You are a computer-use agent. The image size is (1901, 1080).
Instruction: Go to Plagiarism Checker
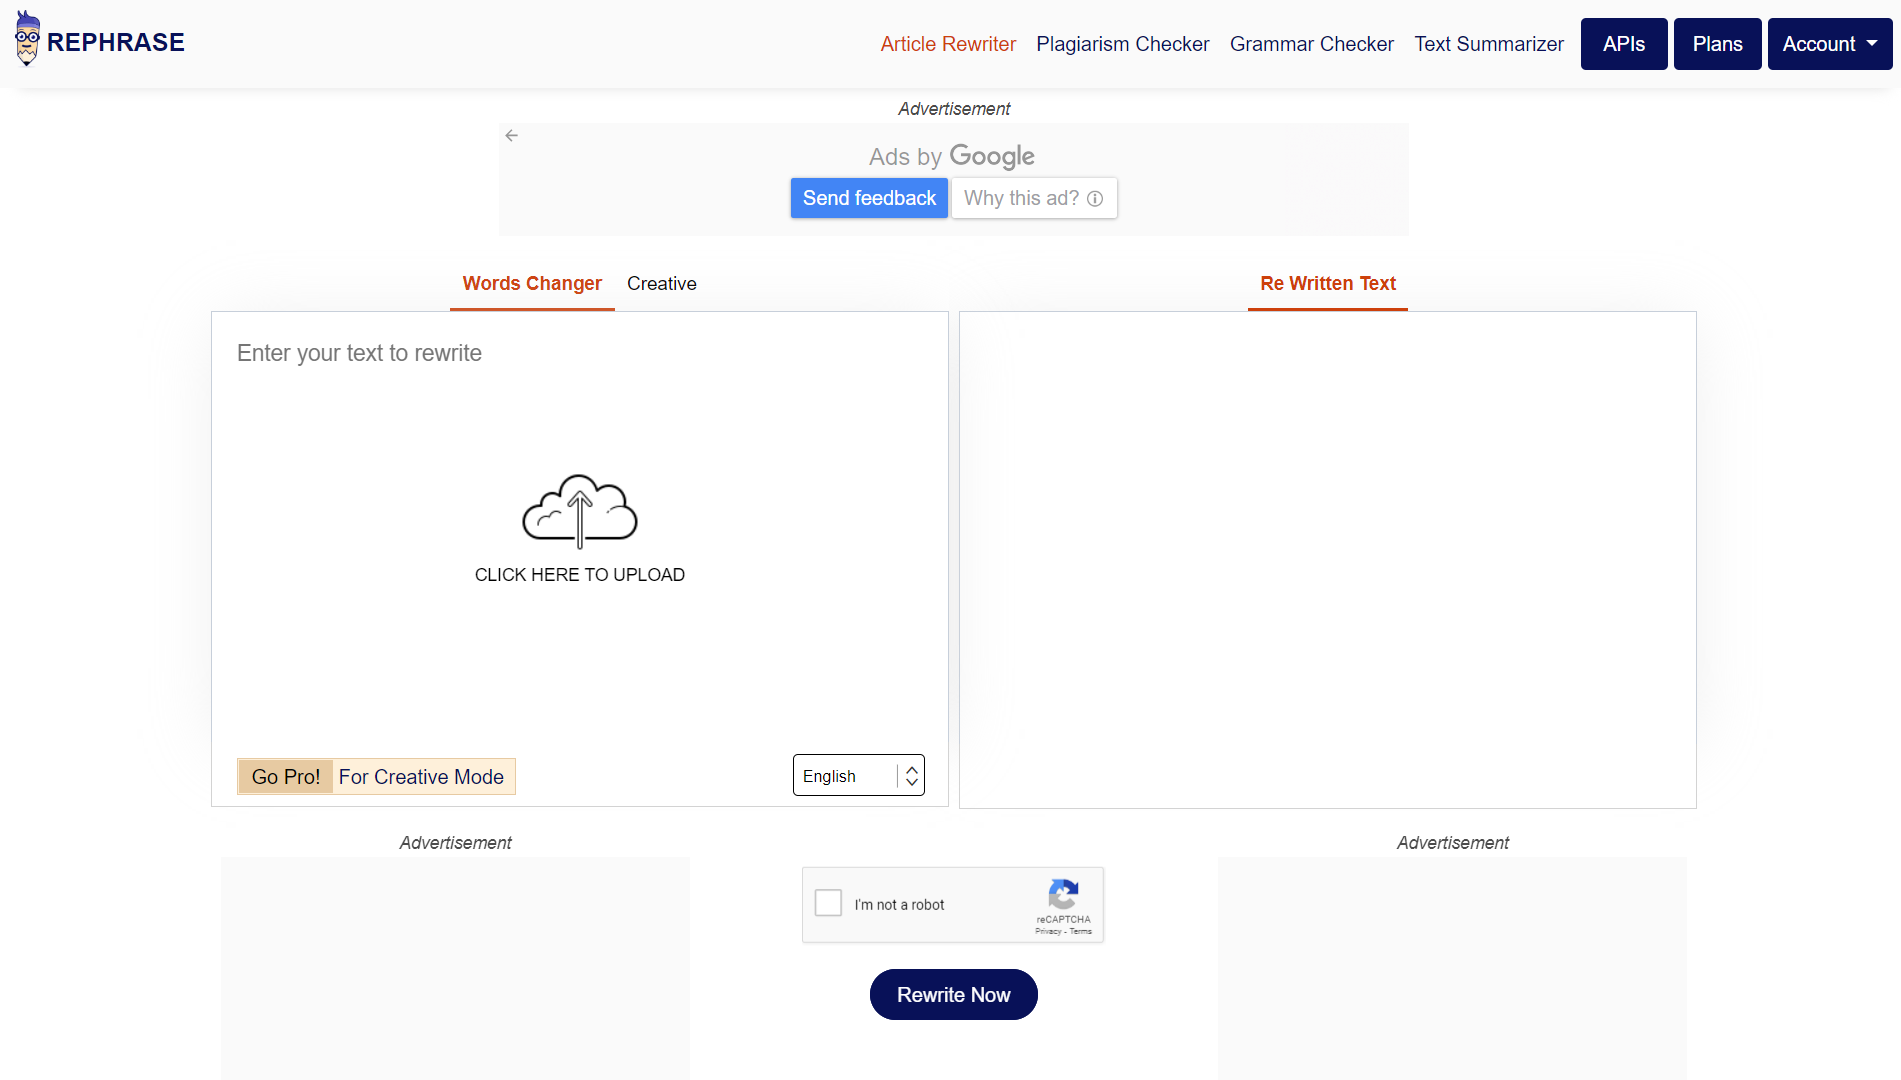click(1123, 44)
